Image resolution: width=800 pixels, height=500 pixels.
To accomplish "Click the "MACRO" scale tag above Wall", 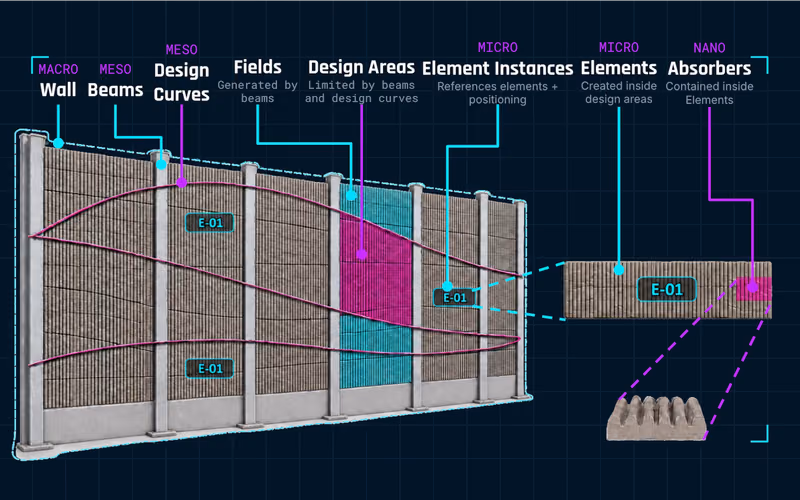I will (58, 69).
